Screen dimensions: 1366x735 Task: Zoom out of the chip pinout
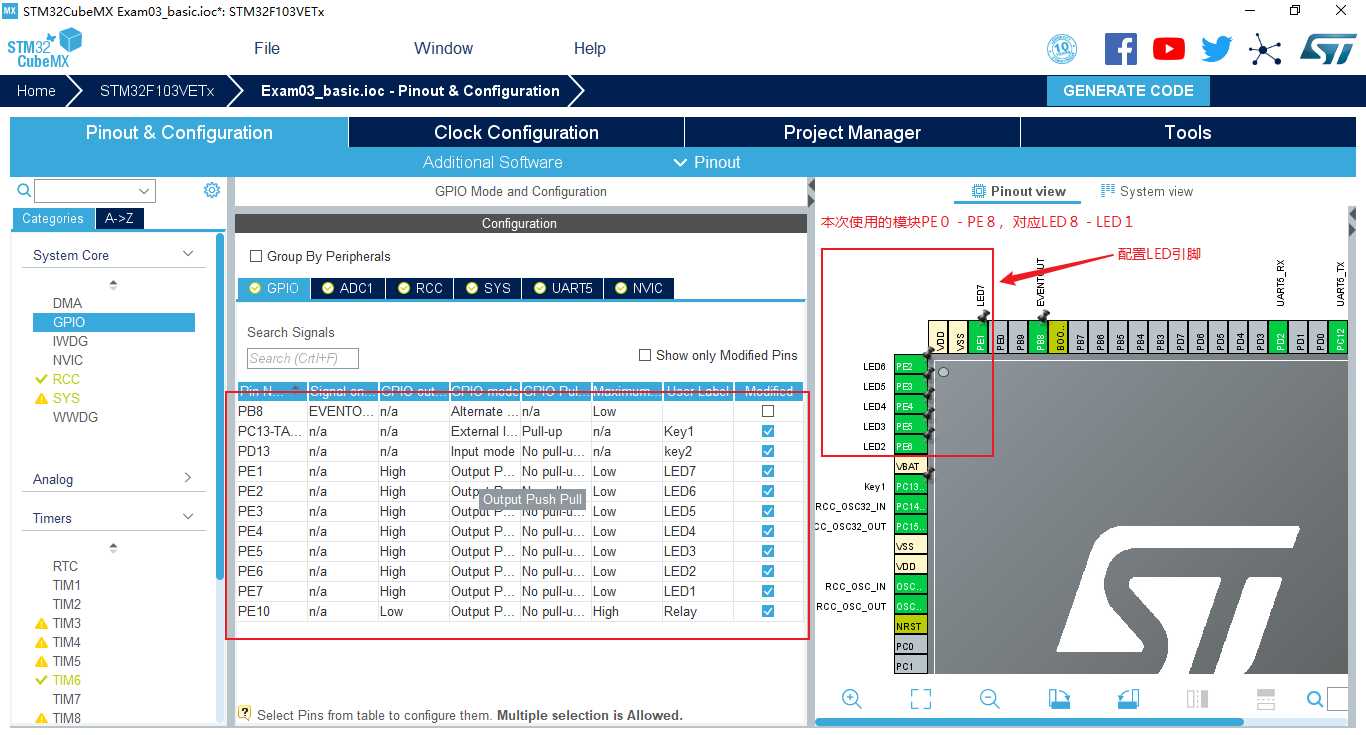click(x=989, y=699)
